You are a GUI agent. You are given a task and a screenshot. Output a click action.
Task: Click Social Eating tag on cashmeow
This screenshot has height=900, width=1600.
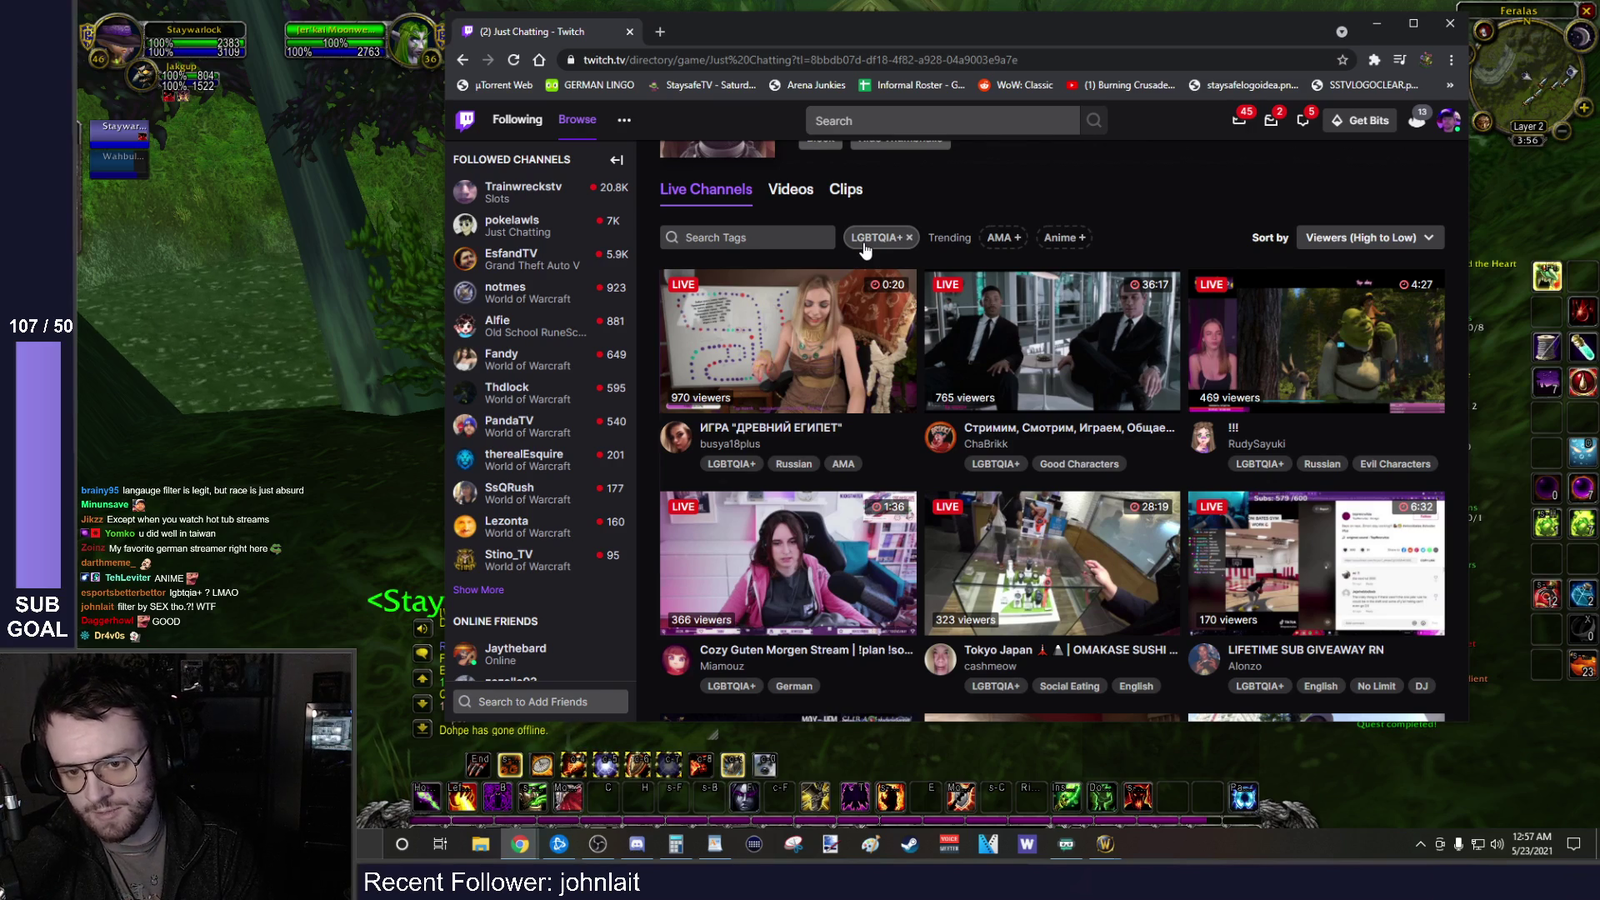pyautogui.click(x=1069, y=686)
